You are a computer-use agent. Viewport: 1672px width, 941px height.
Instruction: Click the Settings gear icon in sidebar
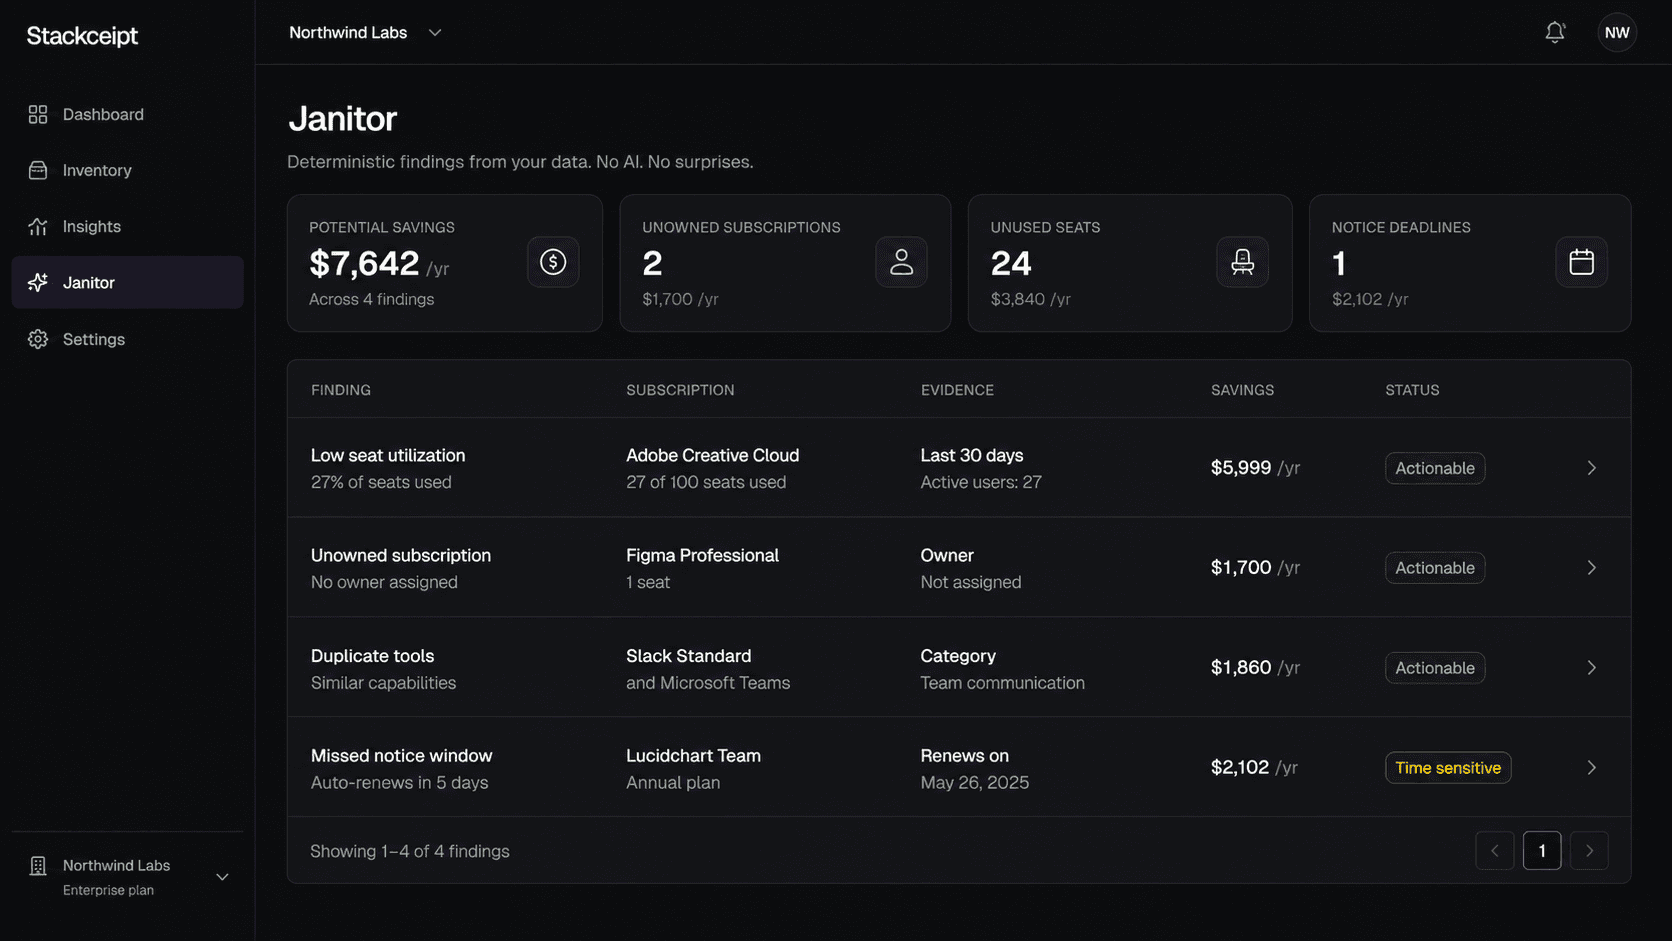pos(38,339)
